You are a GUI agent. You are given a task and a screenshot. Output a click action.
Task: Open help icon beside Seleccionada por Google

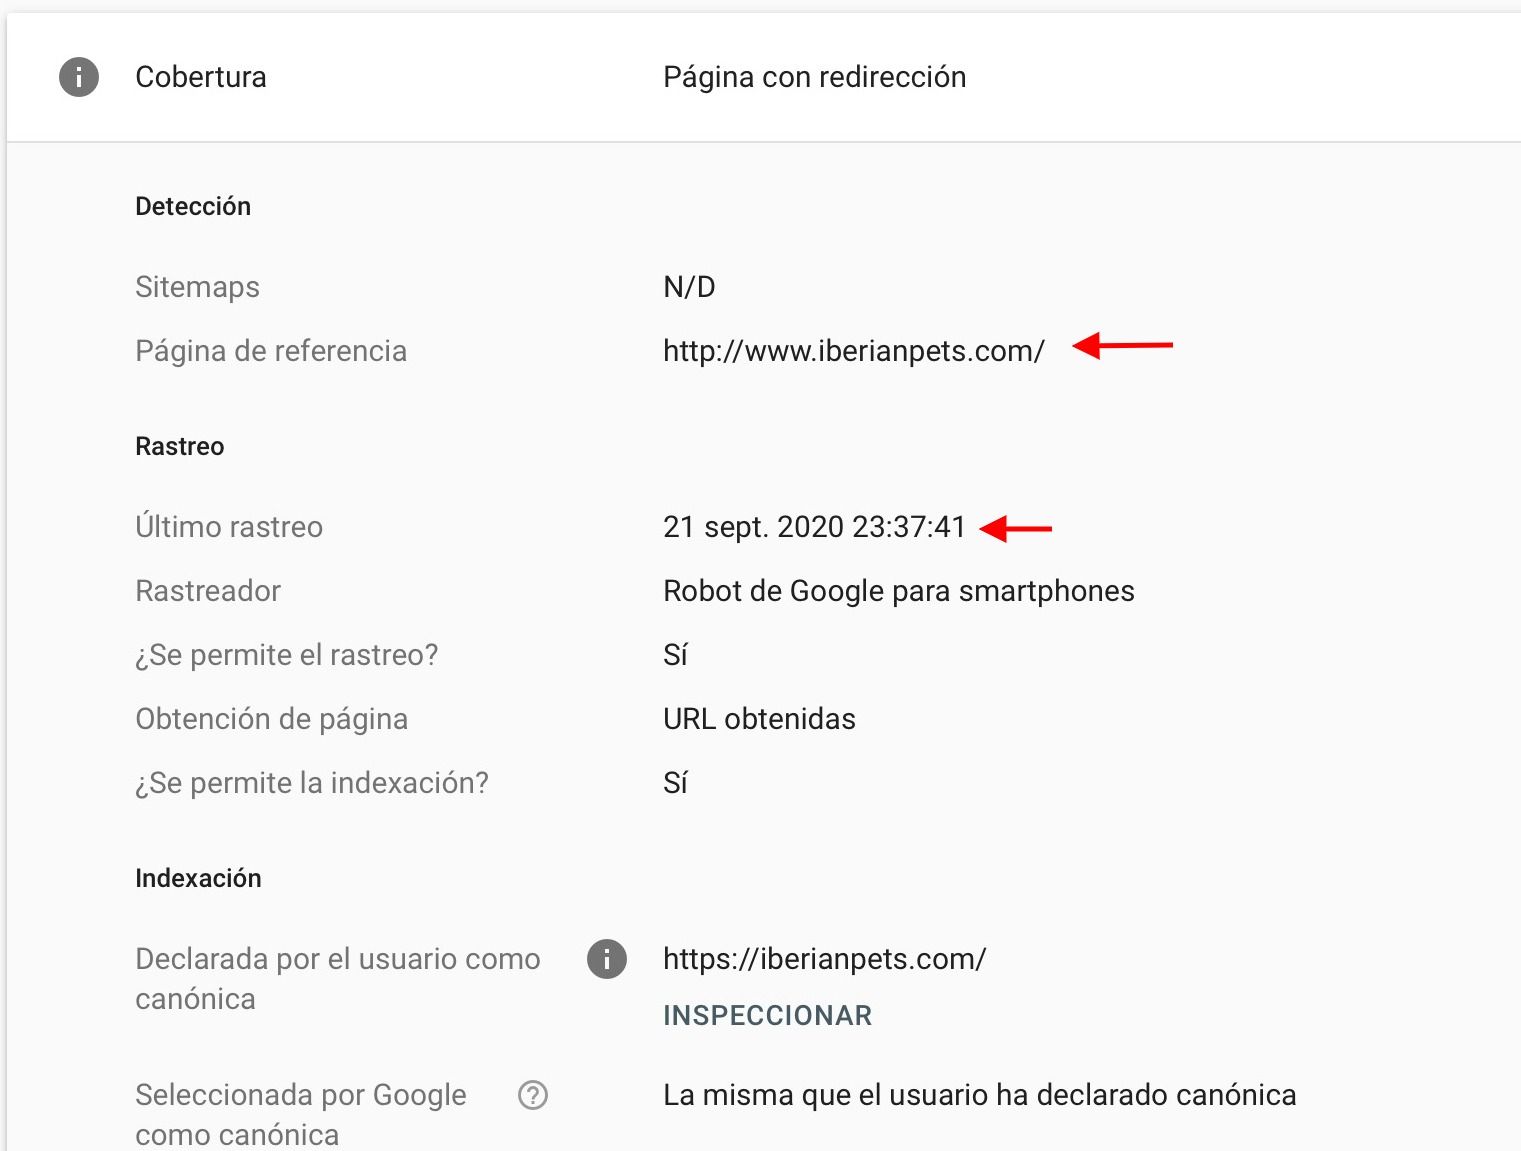point(533,1096)
